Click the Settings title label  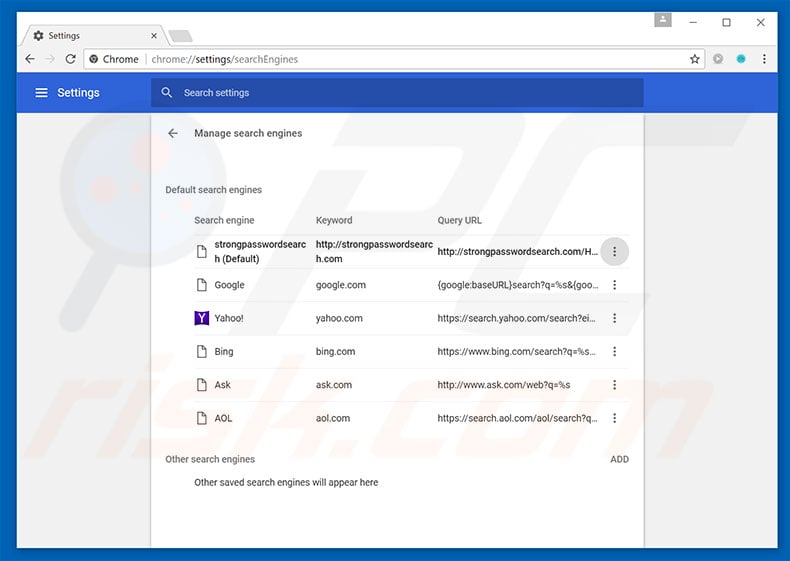78,93
